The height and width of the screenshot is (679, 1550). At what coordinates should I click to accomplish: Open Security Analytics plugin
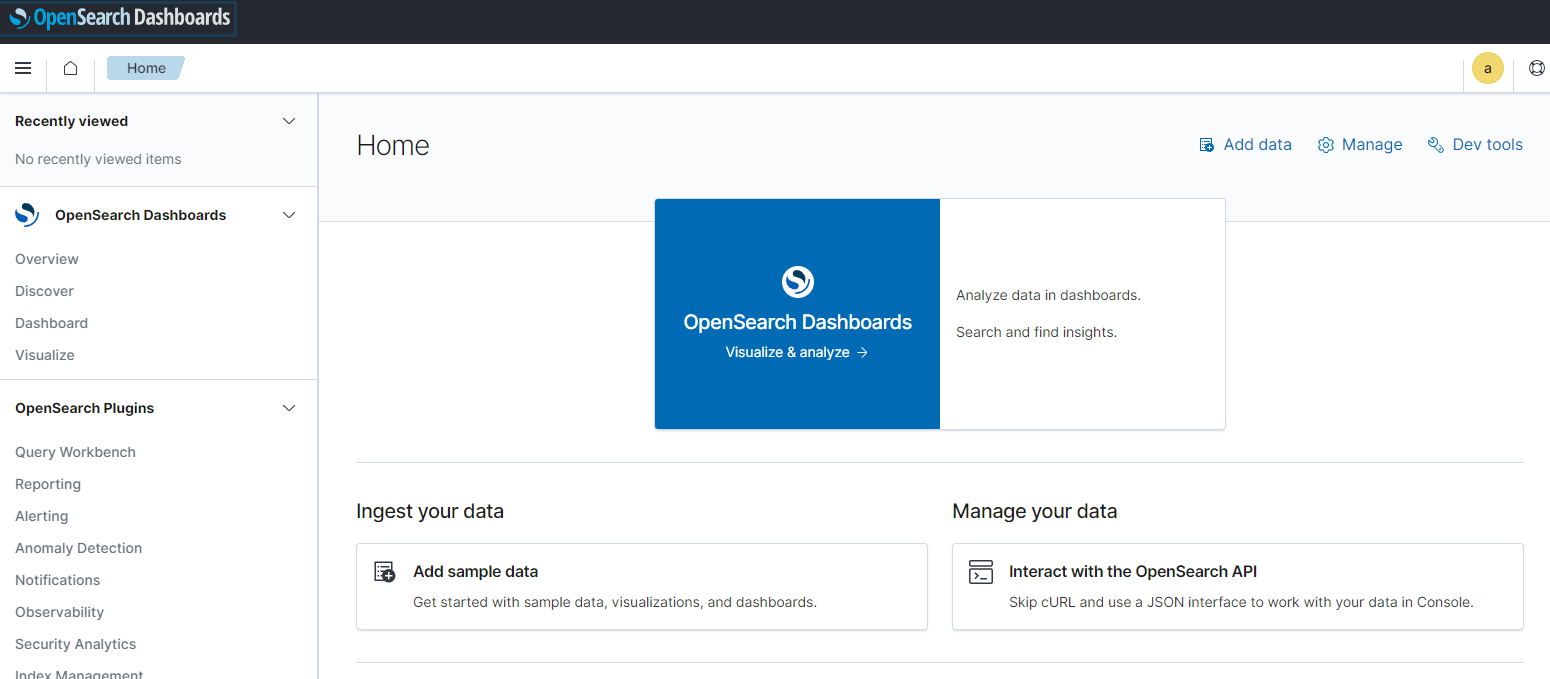(x=76, y=644)
